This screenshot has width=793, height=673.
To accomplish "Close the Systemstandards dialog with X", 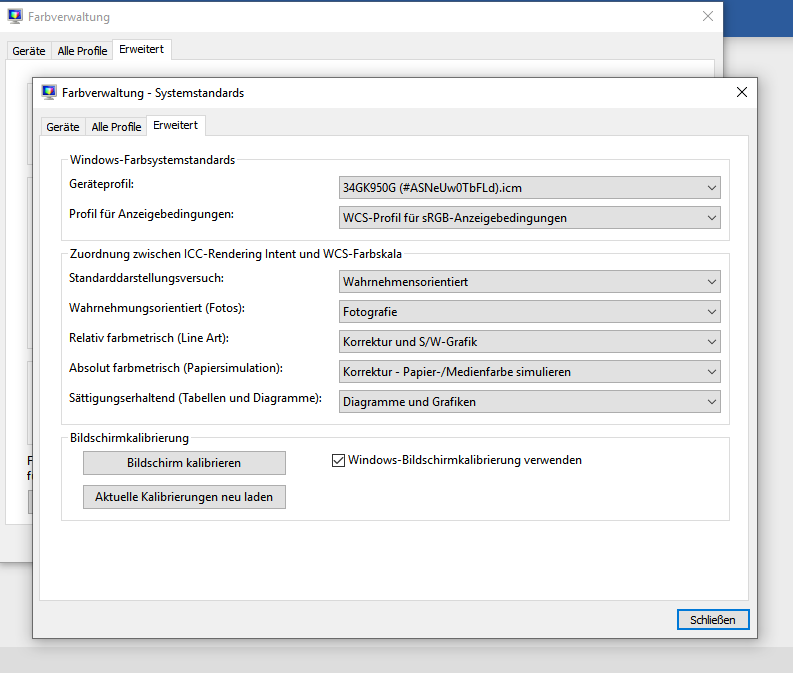I will 742,92.
